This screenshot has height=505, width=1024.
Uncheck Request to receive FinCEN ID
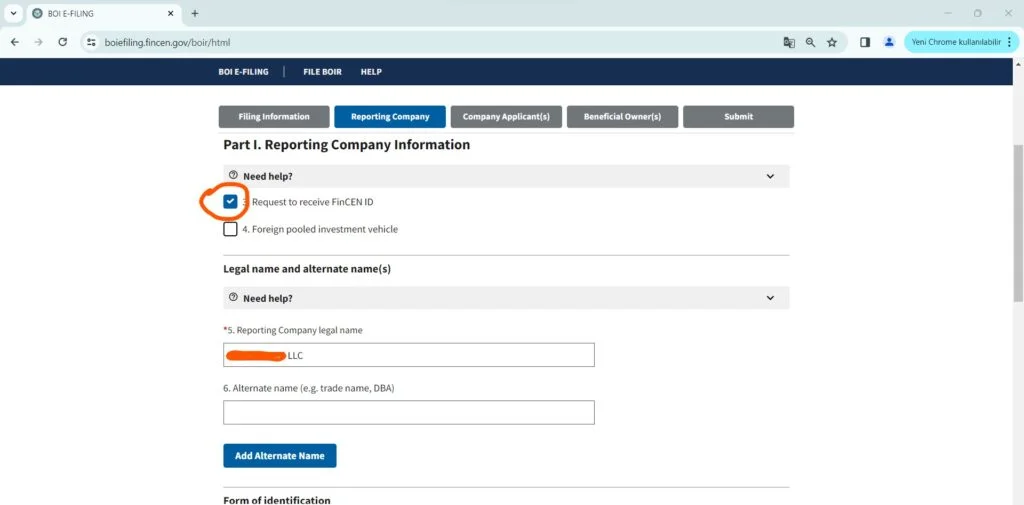pyautogui.click(x=231, y=202)
